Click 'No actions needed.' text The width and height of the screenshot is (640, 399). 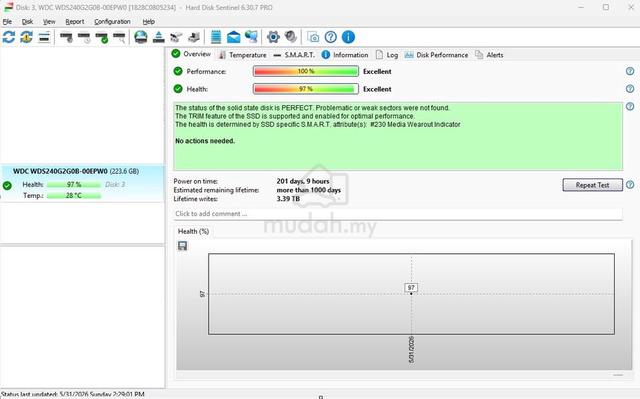pyautogui.click(x=205, y=141)
